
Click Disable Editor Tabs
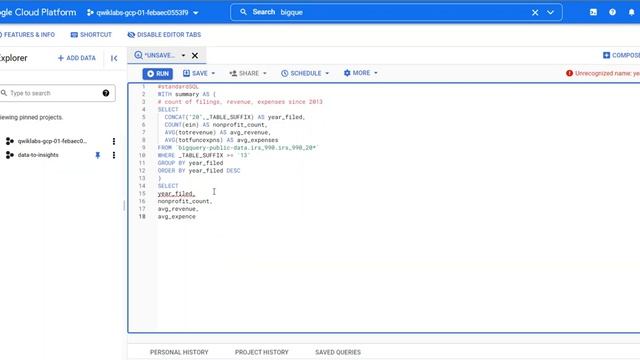click(x=164, y=35)
